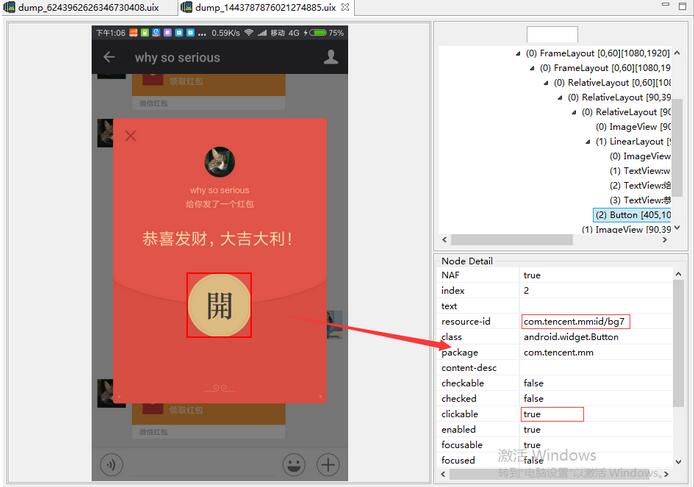Minimize the editor view pane
This screenshot has width=694, height=487.
(x=665, y=5)
